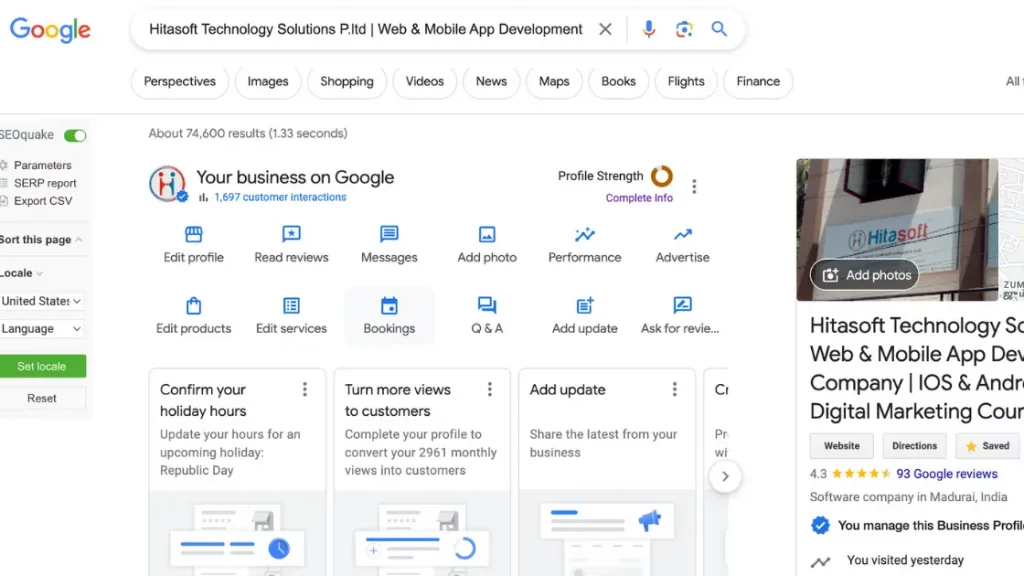Open the Confirm your holiday hours card
The height and width of the screenshot is (576, 1024).
tap(237, 472)
